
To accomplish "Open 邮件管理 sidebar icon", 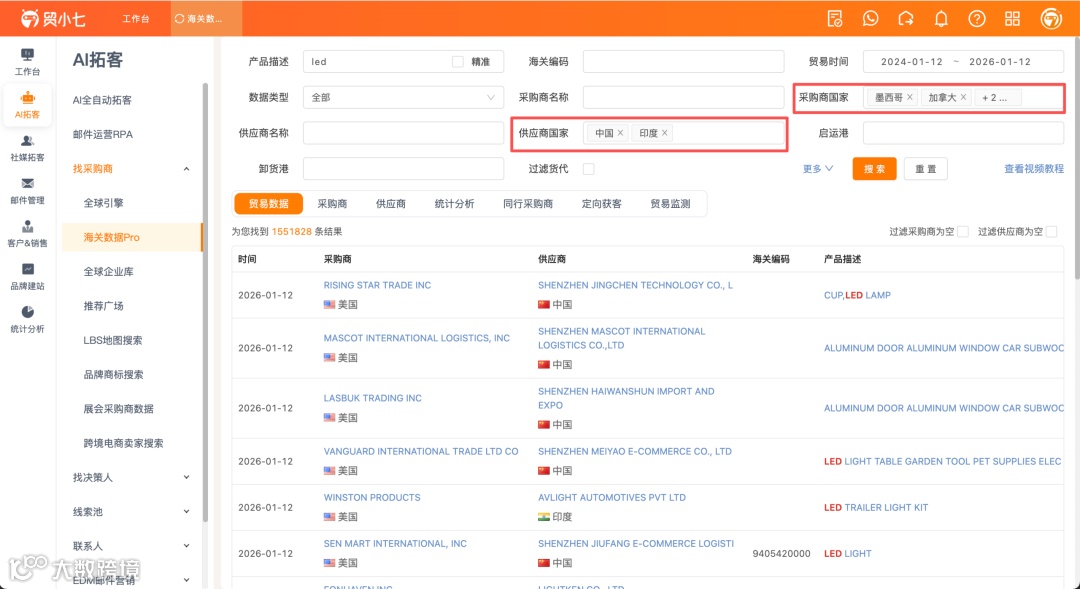I will pos(28,191).
